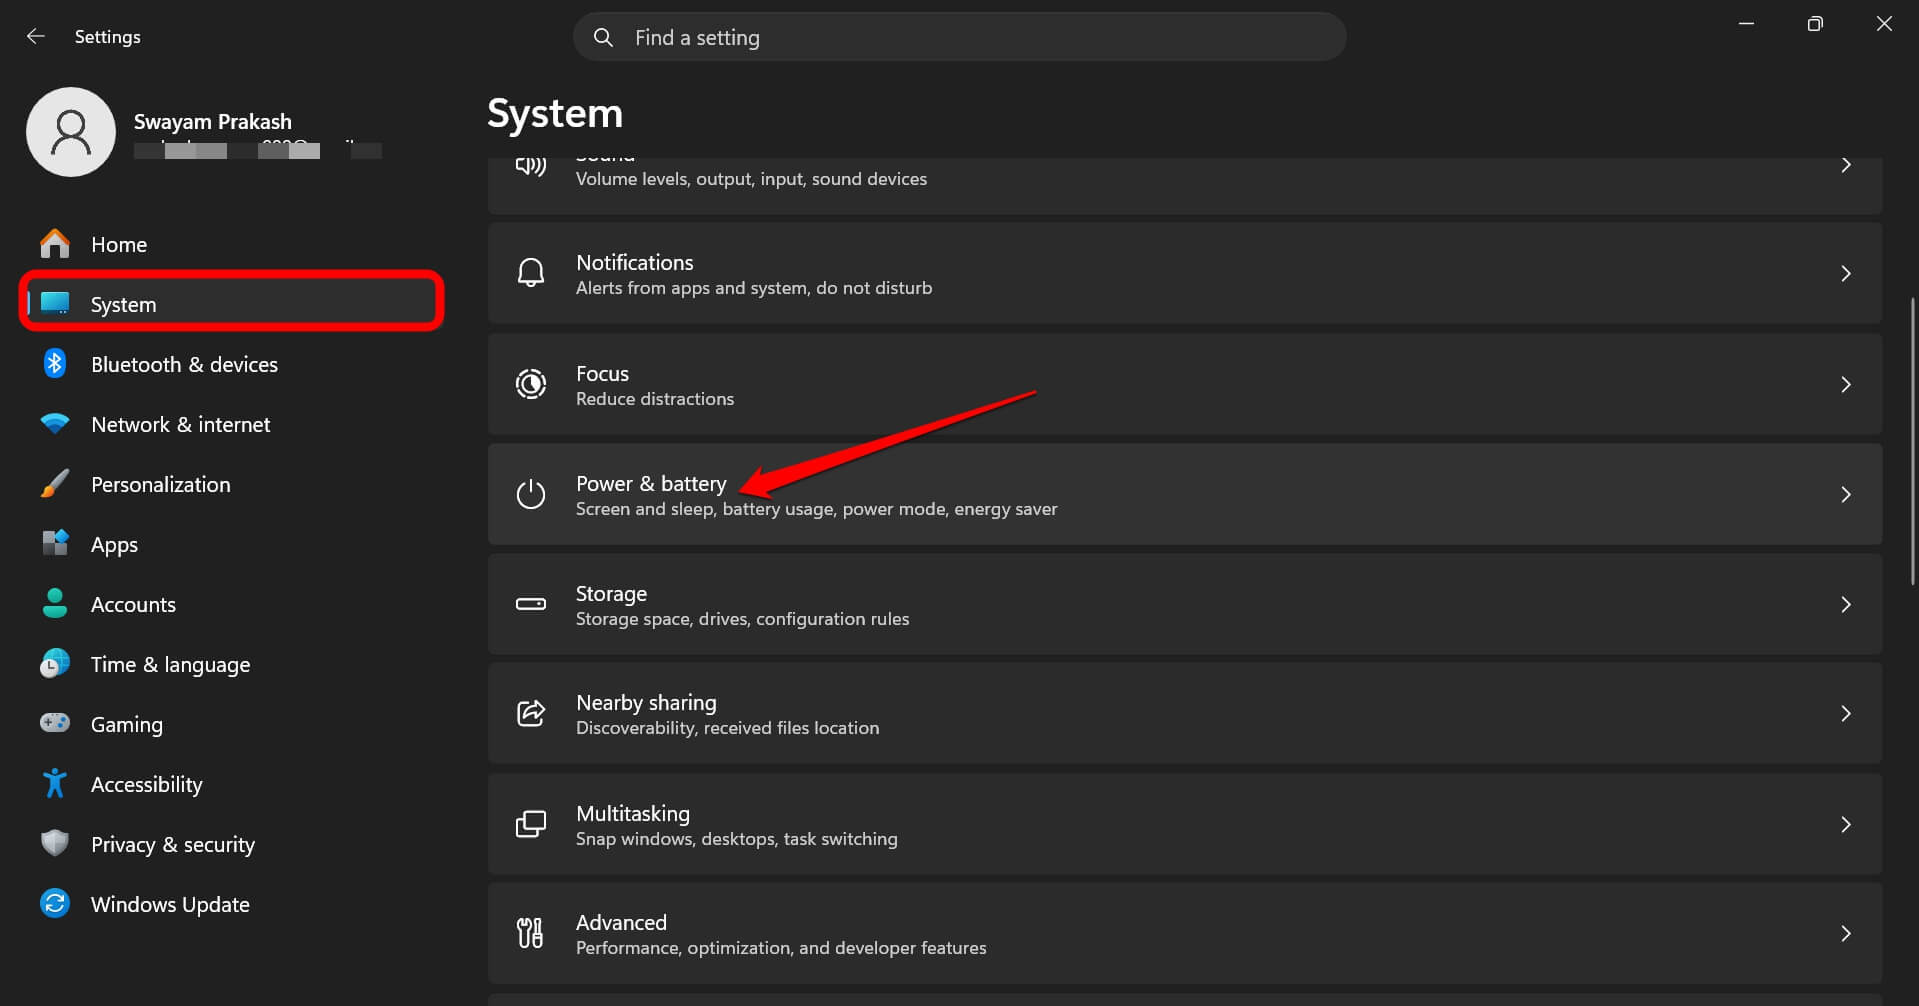Expand the Power & battery chevron

pyautogui.click(x=1846, y=494)
